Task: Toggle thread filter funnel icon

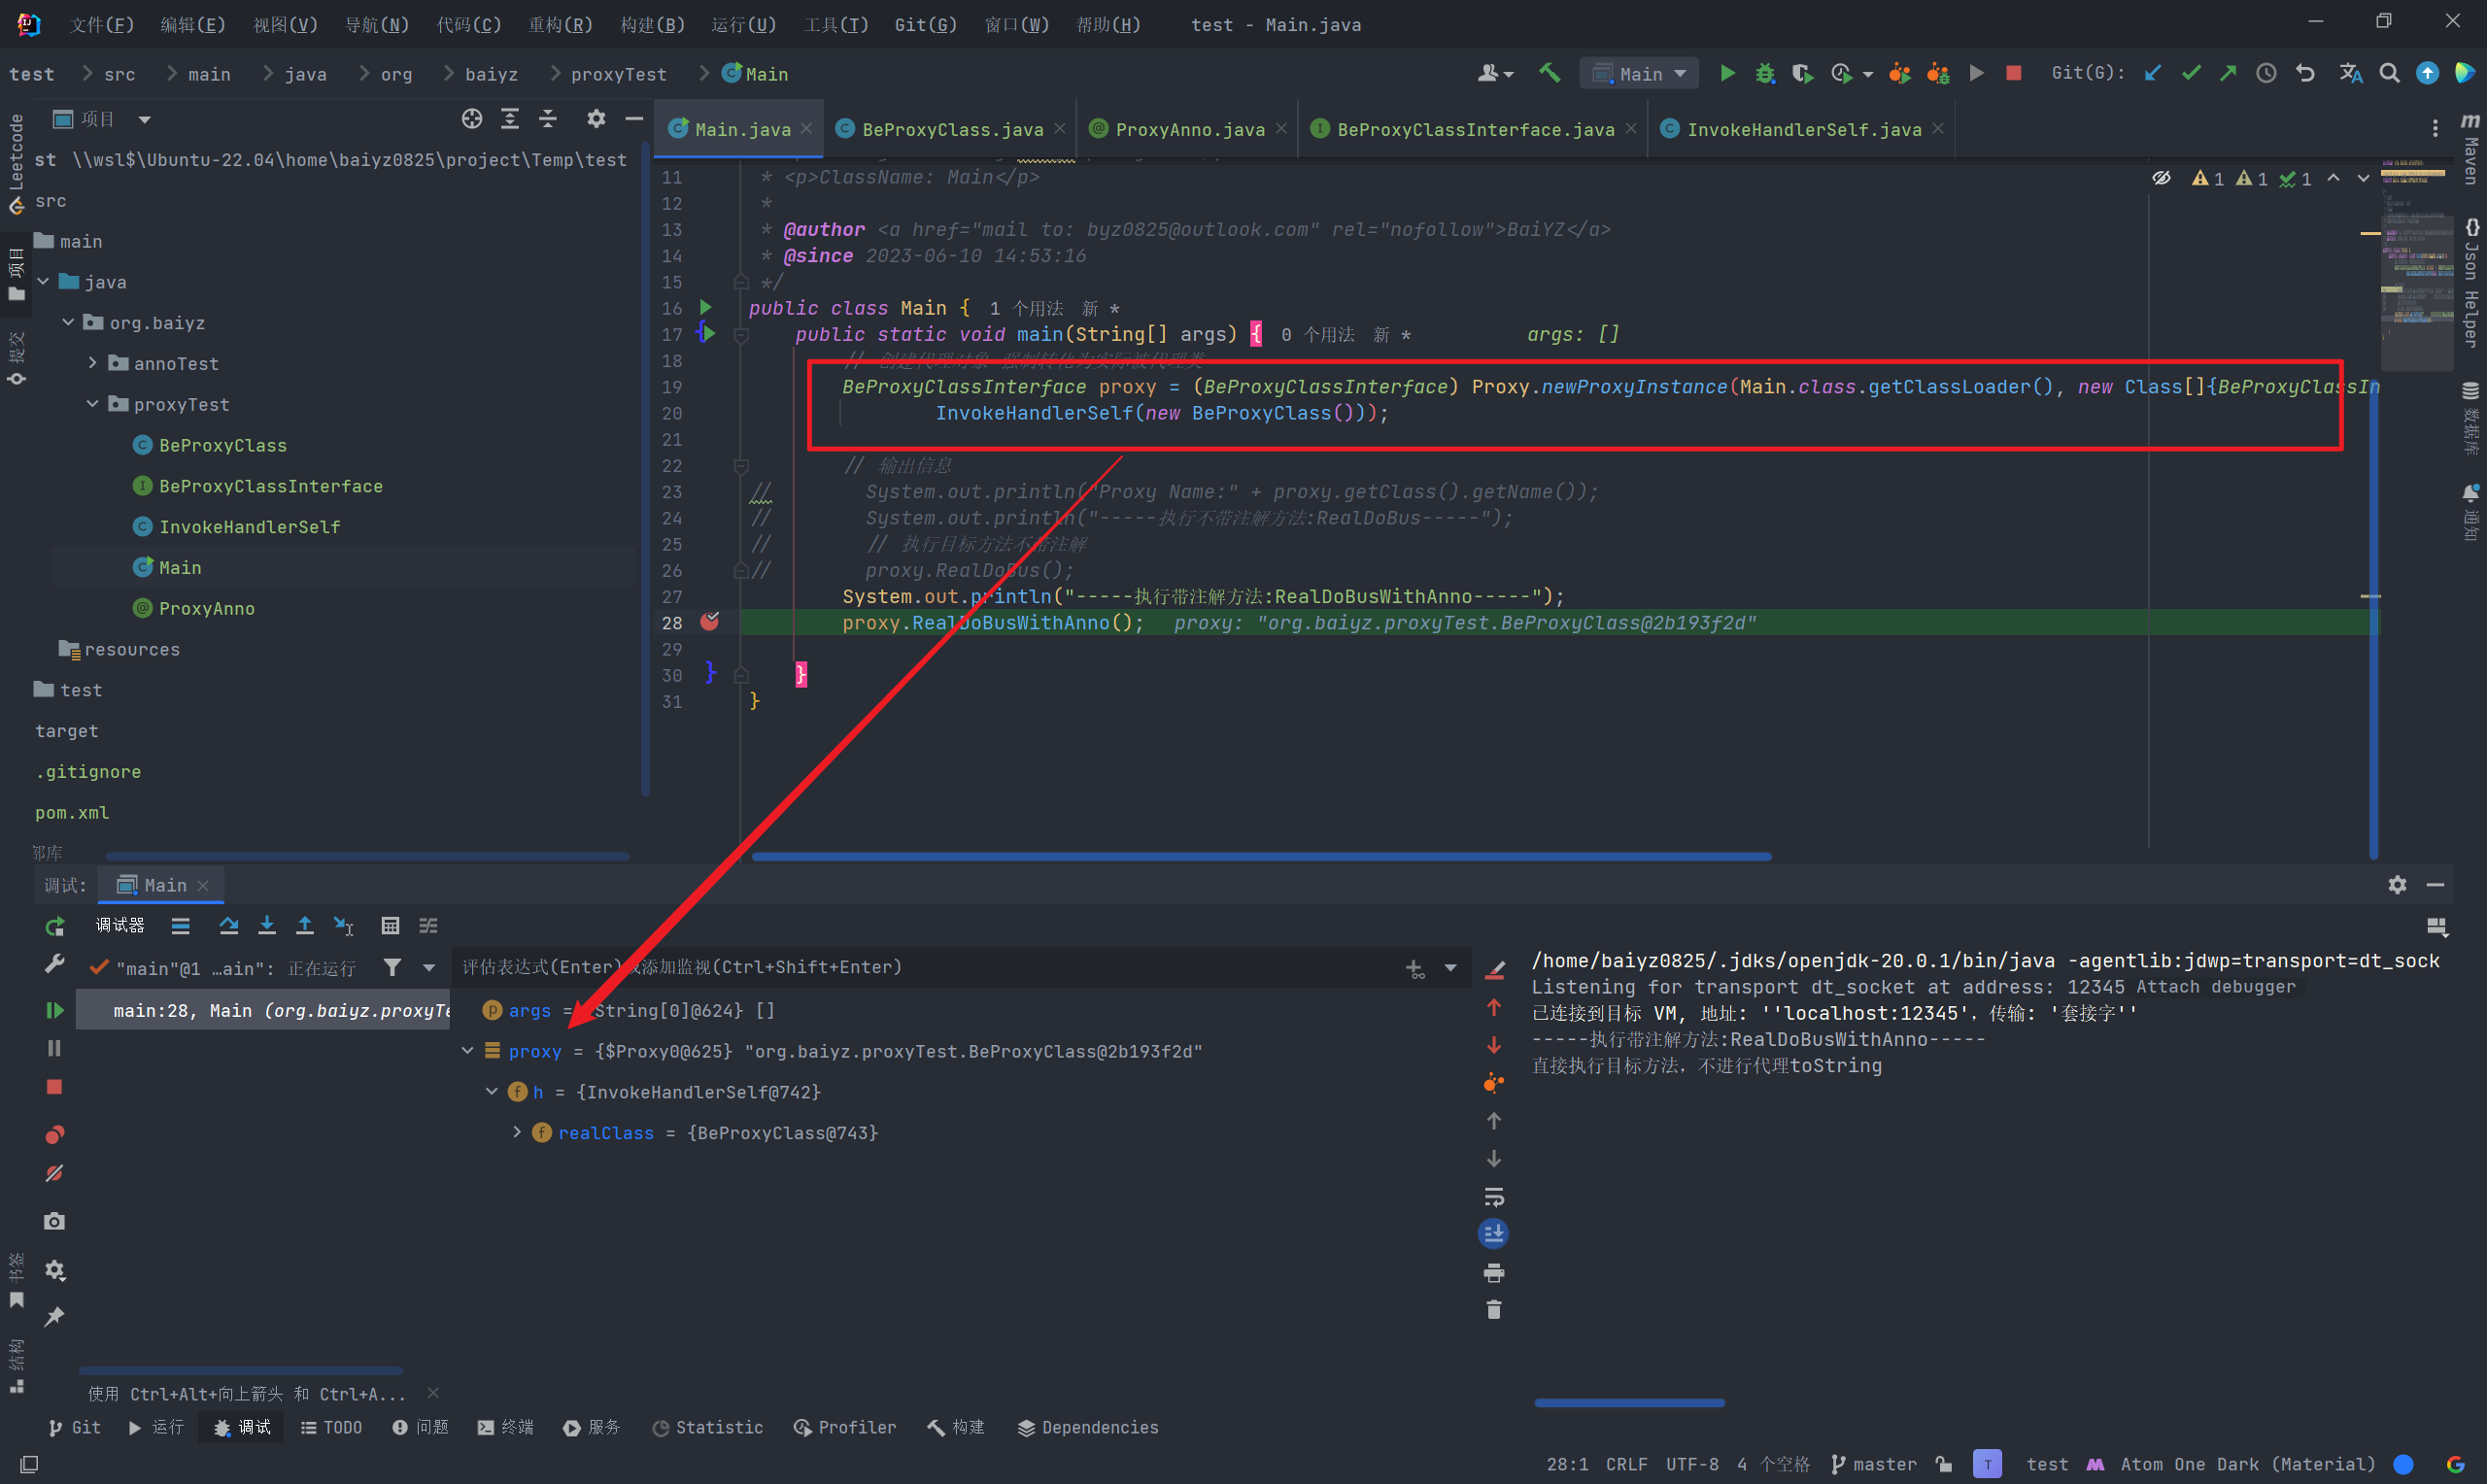Action: (392, 967)
